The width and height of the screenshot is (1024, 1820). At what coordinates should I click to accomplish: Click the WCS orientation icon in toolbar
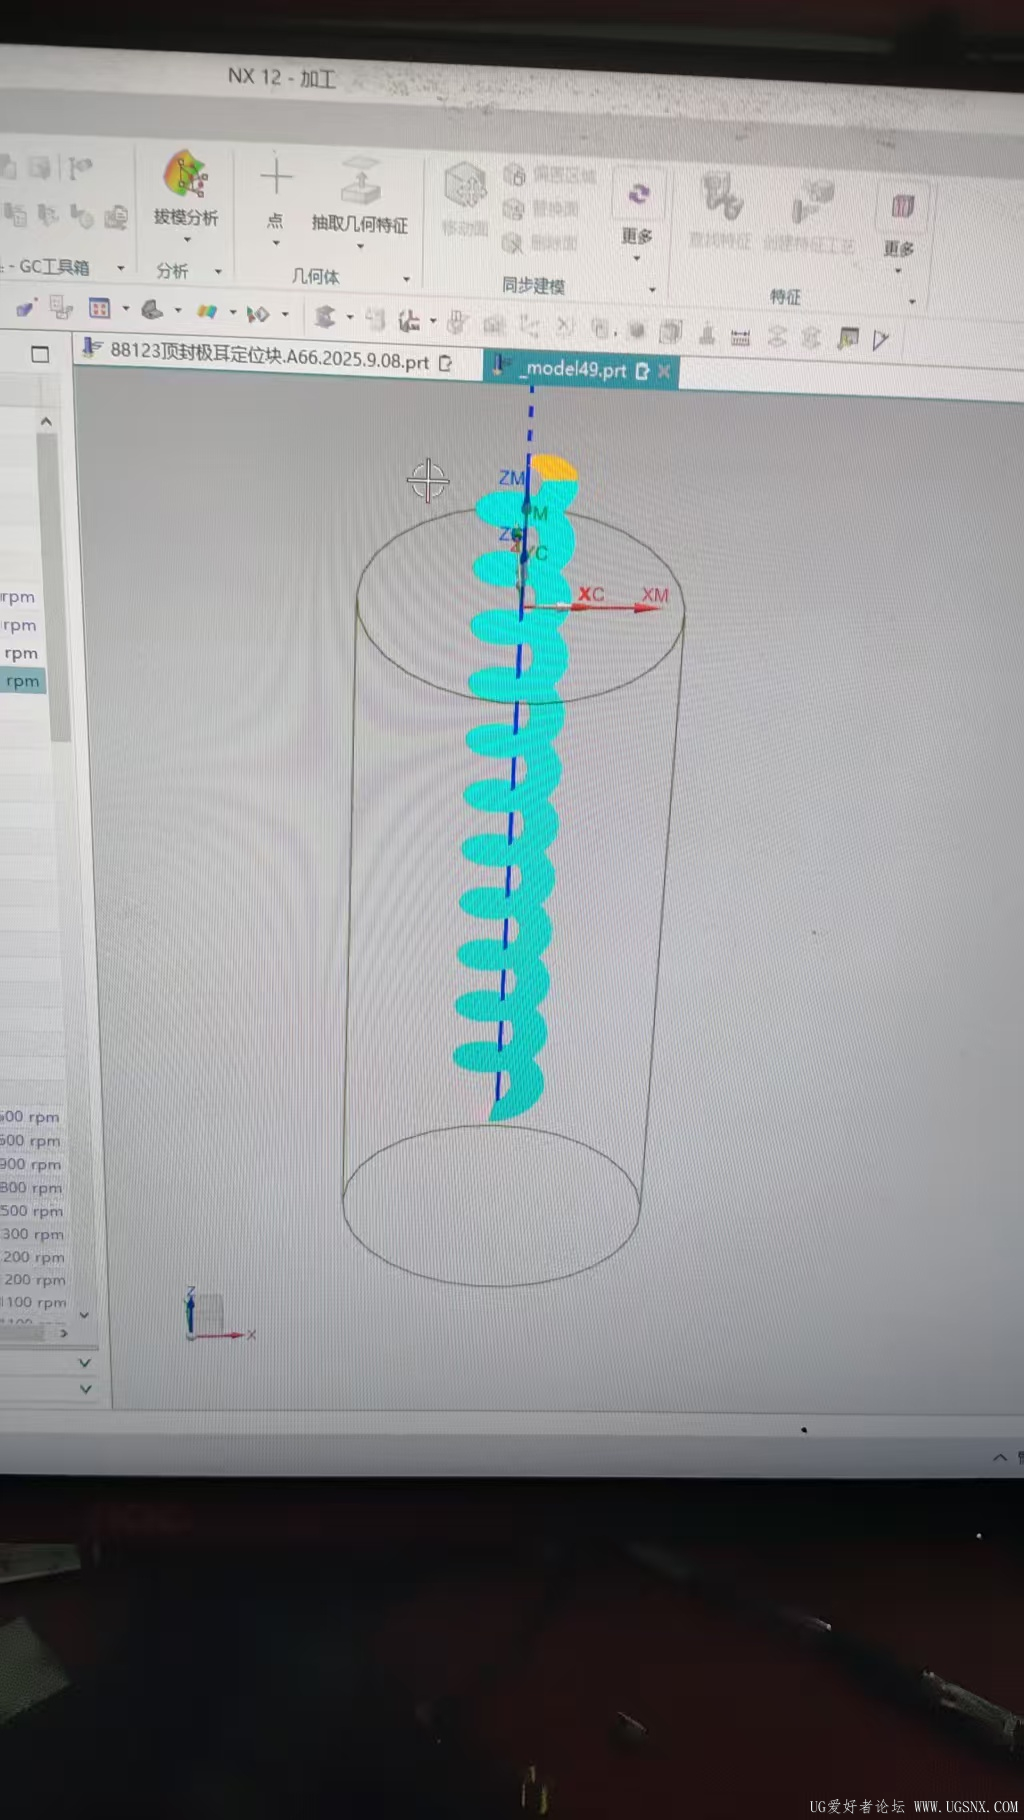(408, 320)
